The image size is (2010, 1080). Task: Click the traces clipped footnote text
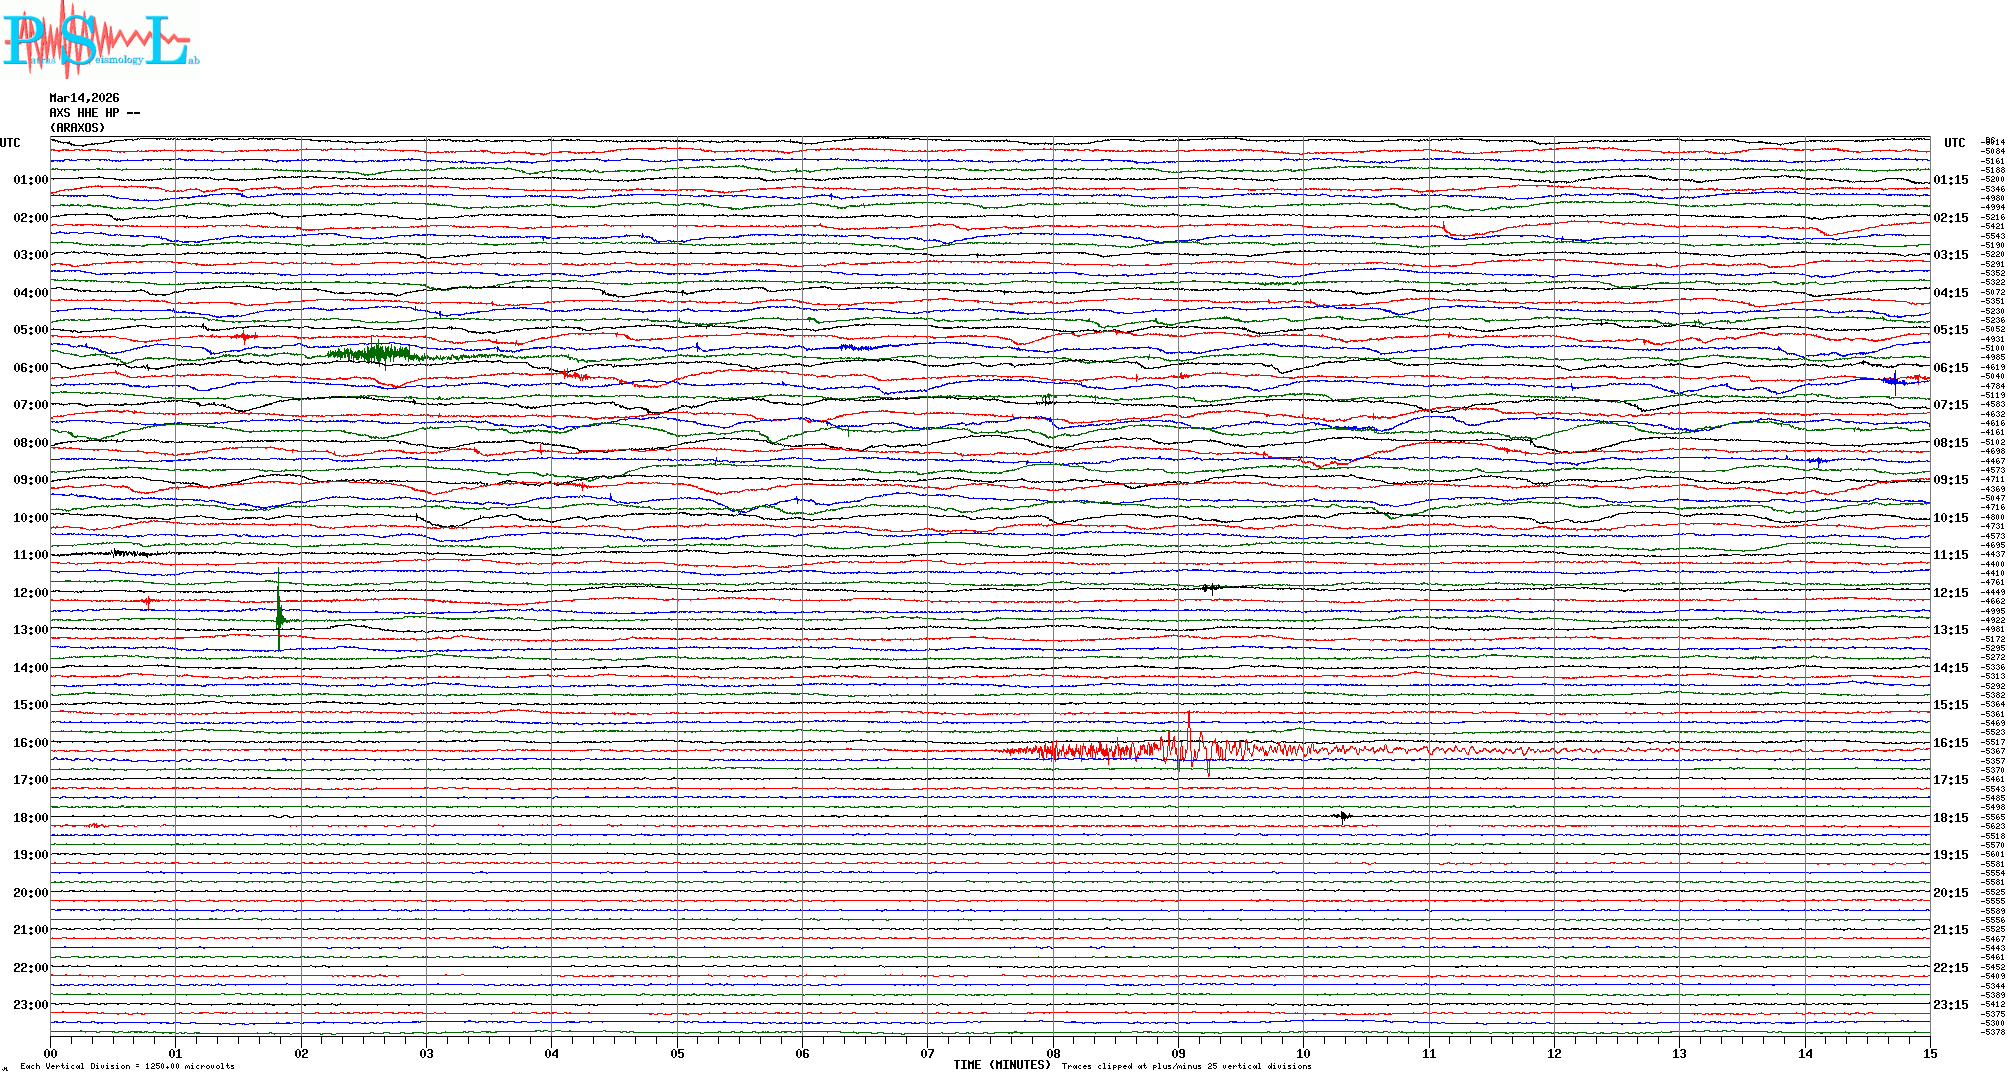click(1186, 1066)
